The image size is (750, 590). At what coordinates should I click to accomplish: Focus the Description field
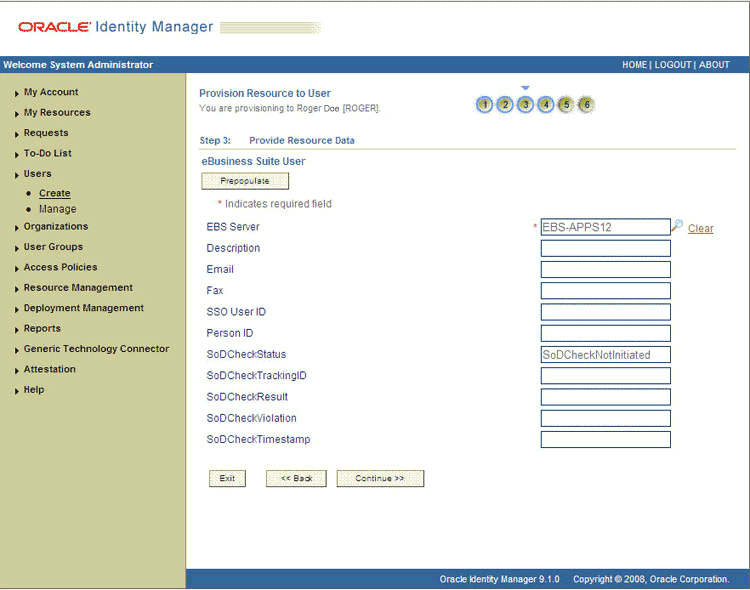pos(606,248)
